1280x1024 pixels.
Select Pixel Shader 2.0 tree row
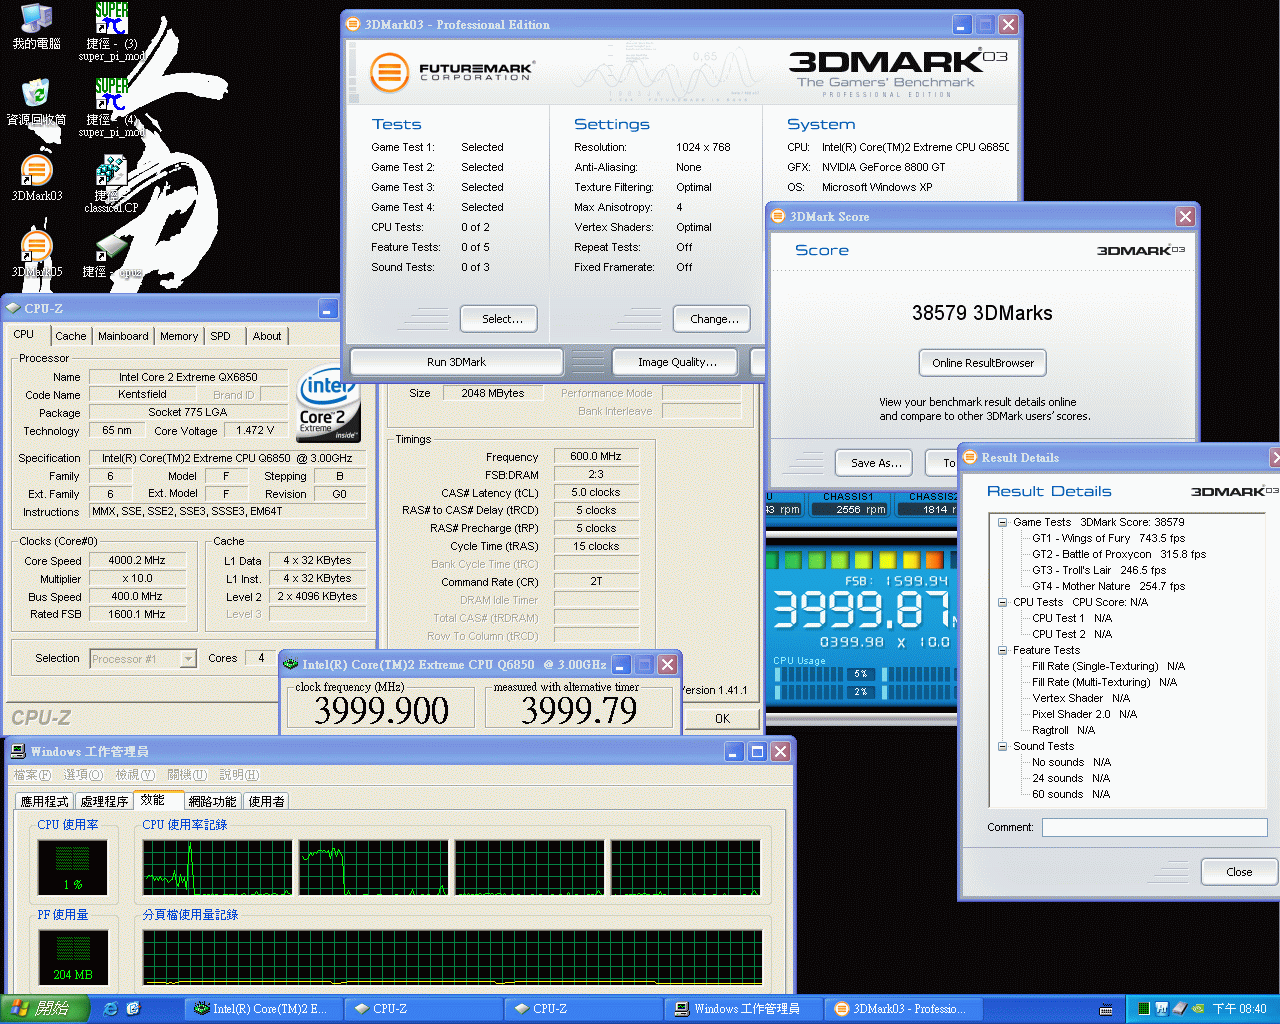(1084, 714)
